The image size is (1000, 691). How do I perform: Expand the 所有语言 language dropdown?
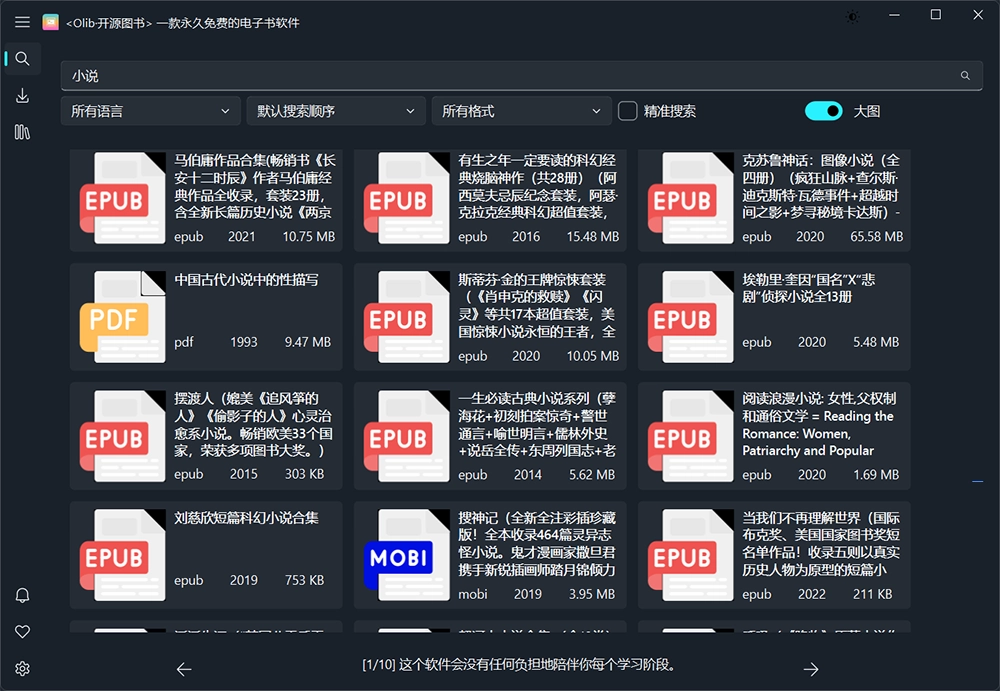(x=151, y=111)
